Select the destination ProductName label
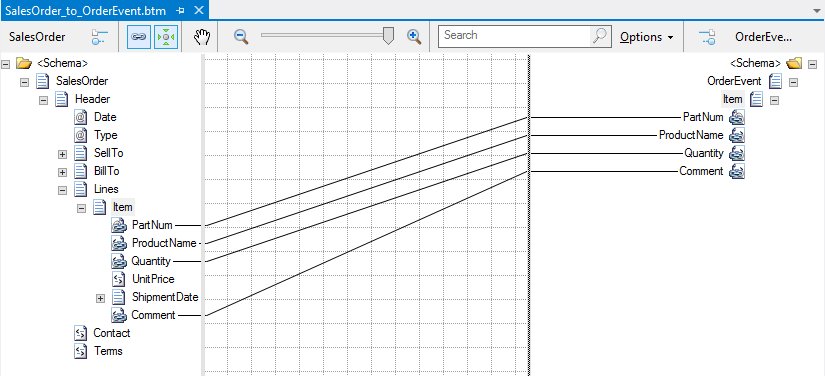 click(x=691, y=135)
